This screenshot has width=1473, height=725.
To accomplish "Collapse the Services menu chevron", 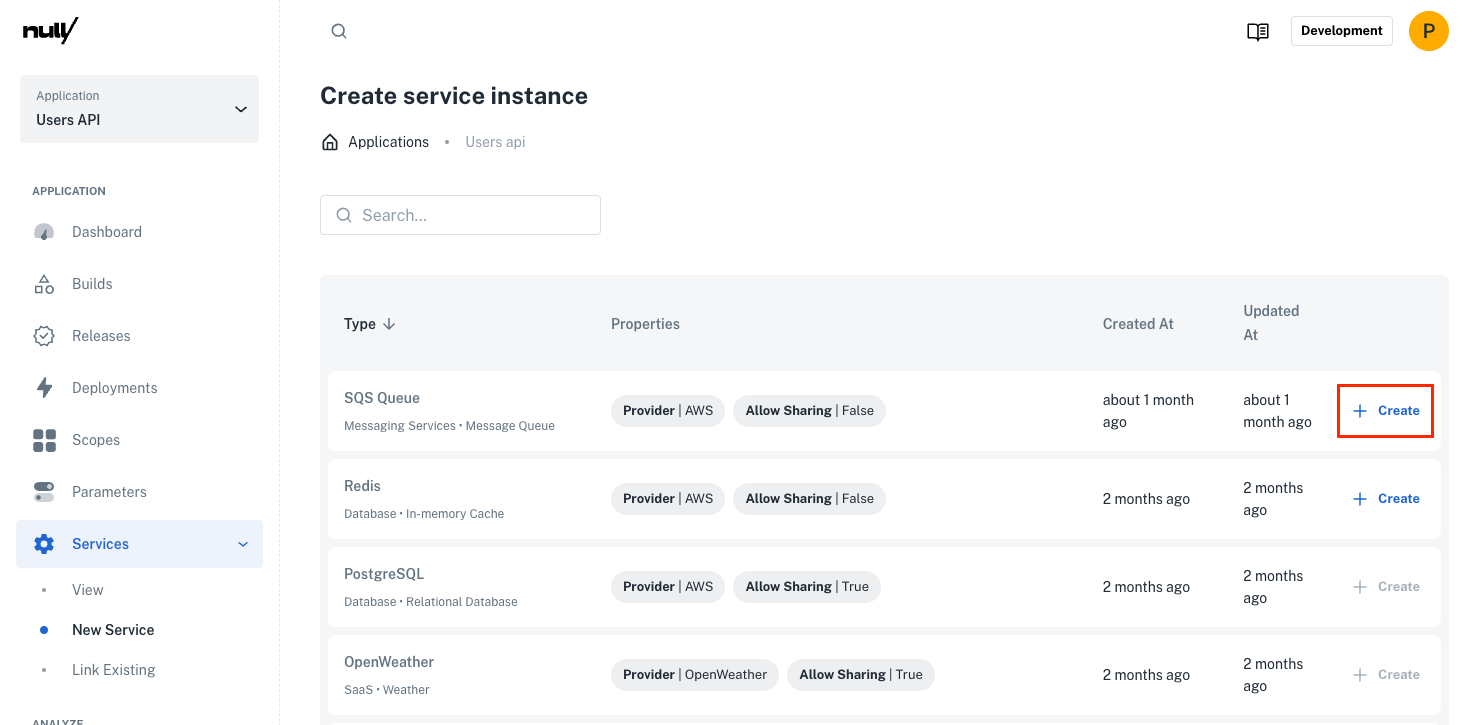I will [242, 544].
